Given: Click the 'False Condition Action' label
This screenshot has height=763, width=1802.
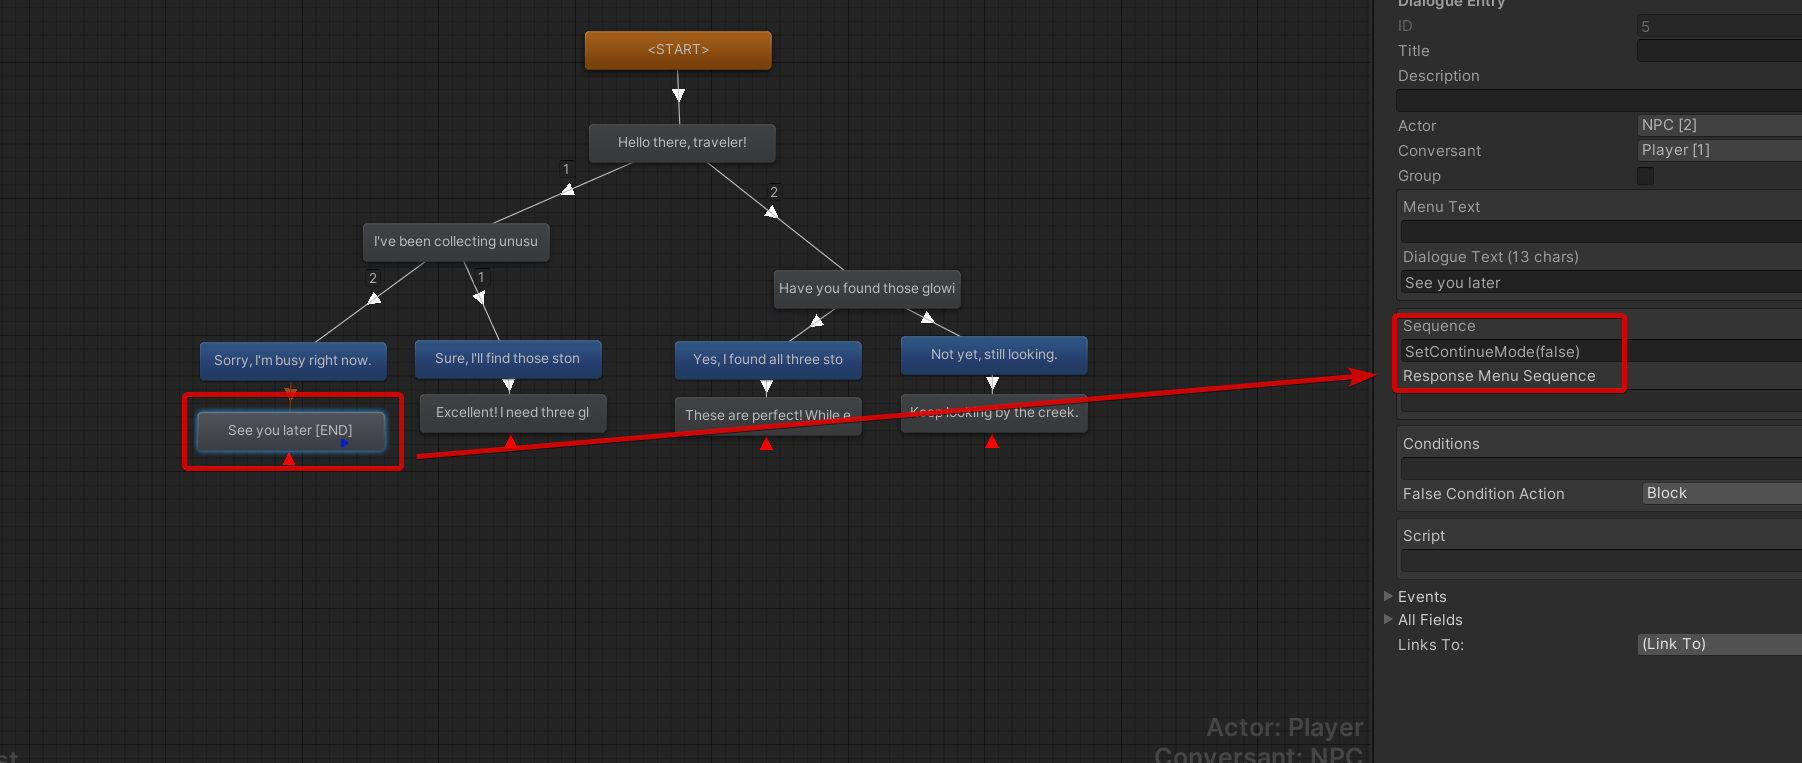Looking at the screenshot, I should tap(1483, 494).
